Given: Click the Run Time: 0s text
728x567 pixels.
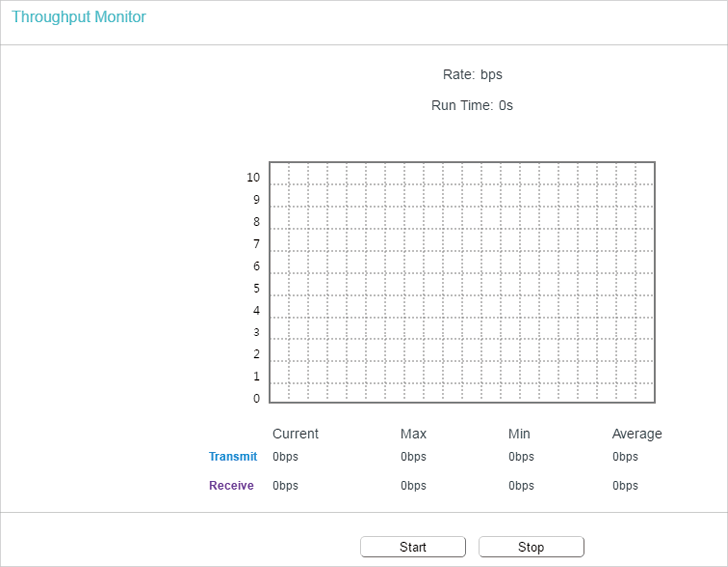Looking at the screenshot, I should [472, 105].
